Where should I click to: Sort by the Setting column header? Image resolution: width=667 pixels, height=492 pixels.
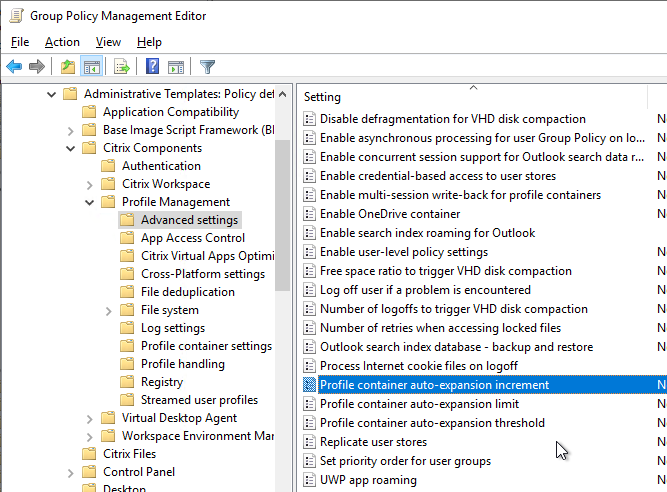472,97
